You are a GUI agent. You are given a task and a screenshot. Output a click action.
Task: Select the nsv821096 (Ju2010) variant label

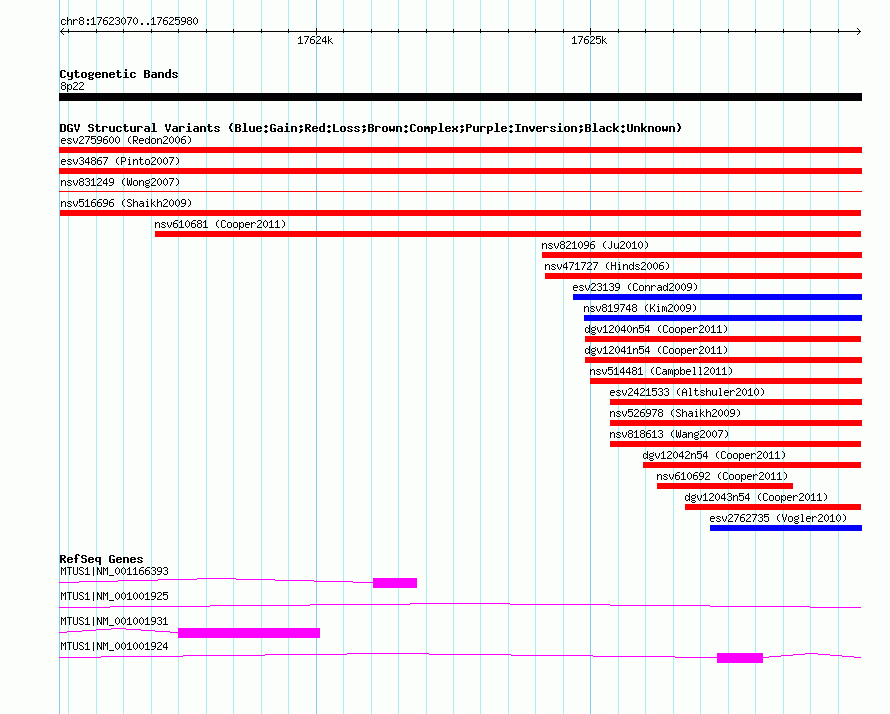[x=595, y=245]
